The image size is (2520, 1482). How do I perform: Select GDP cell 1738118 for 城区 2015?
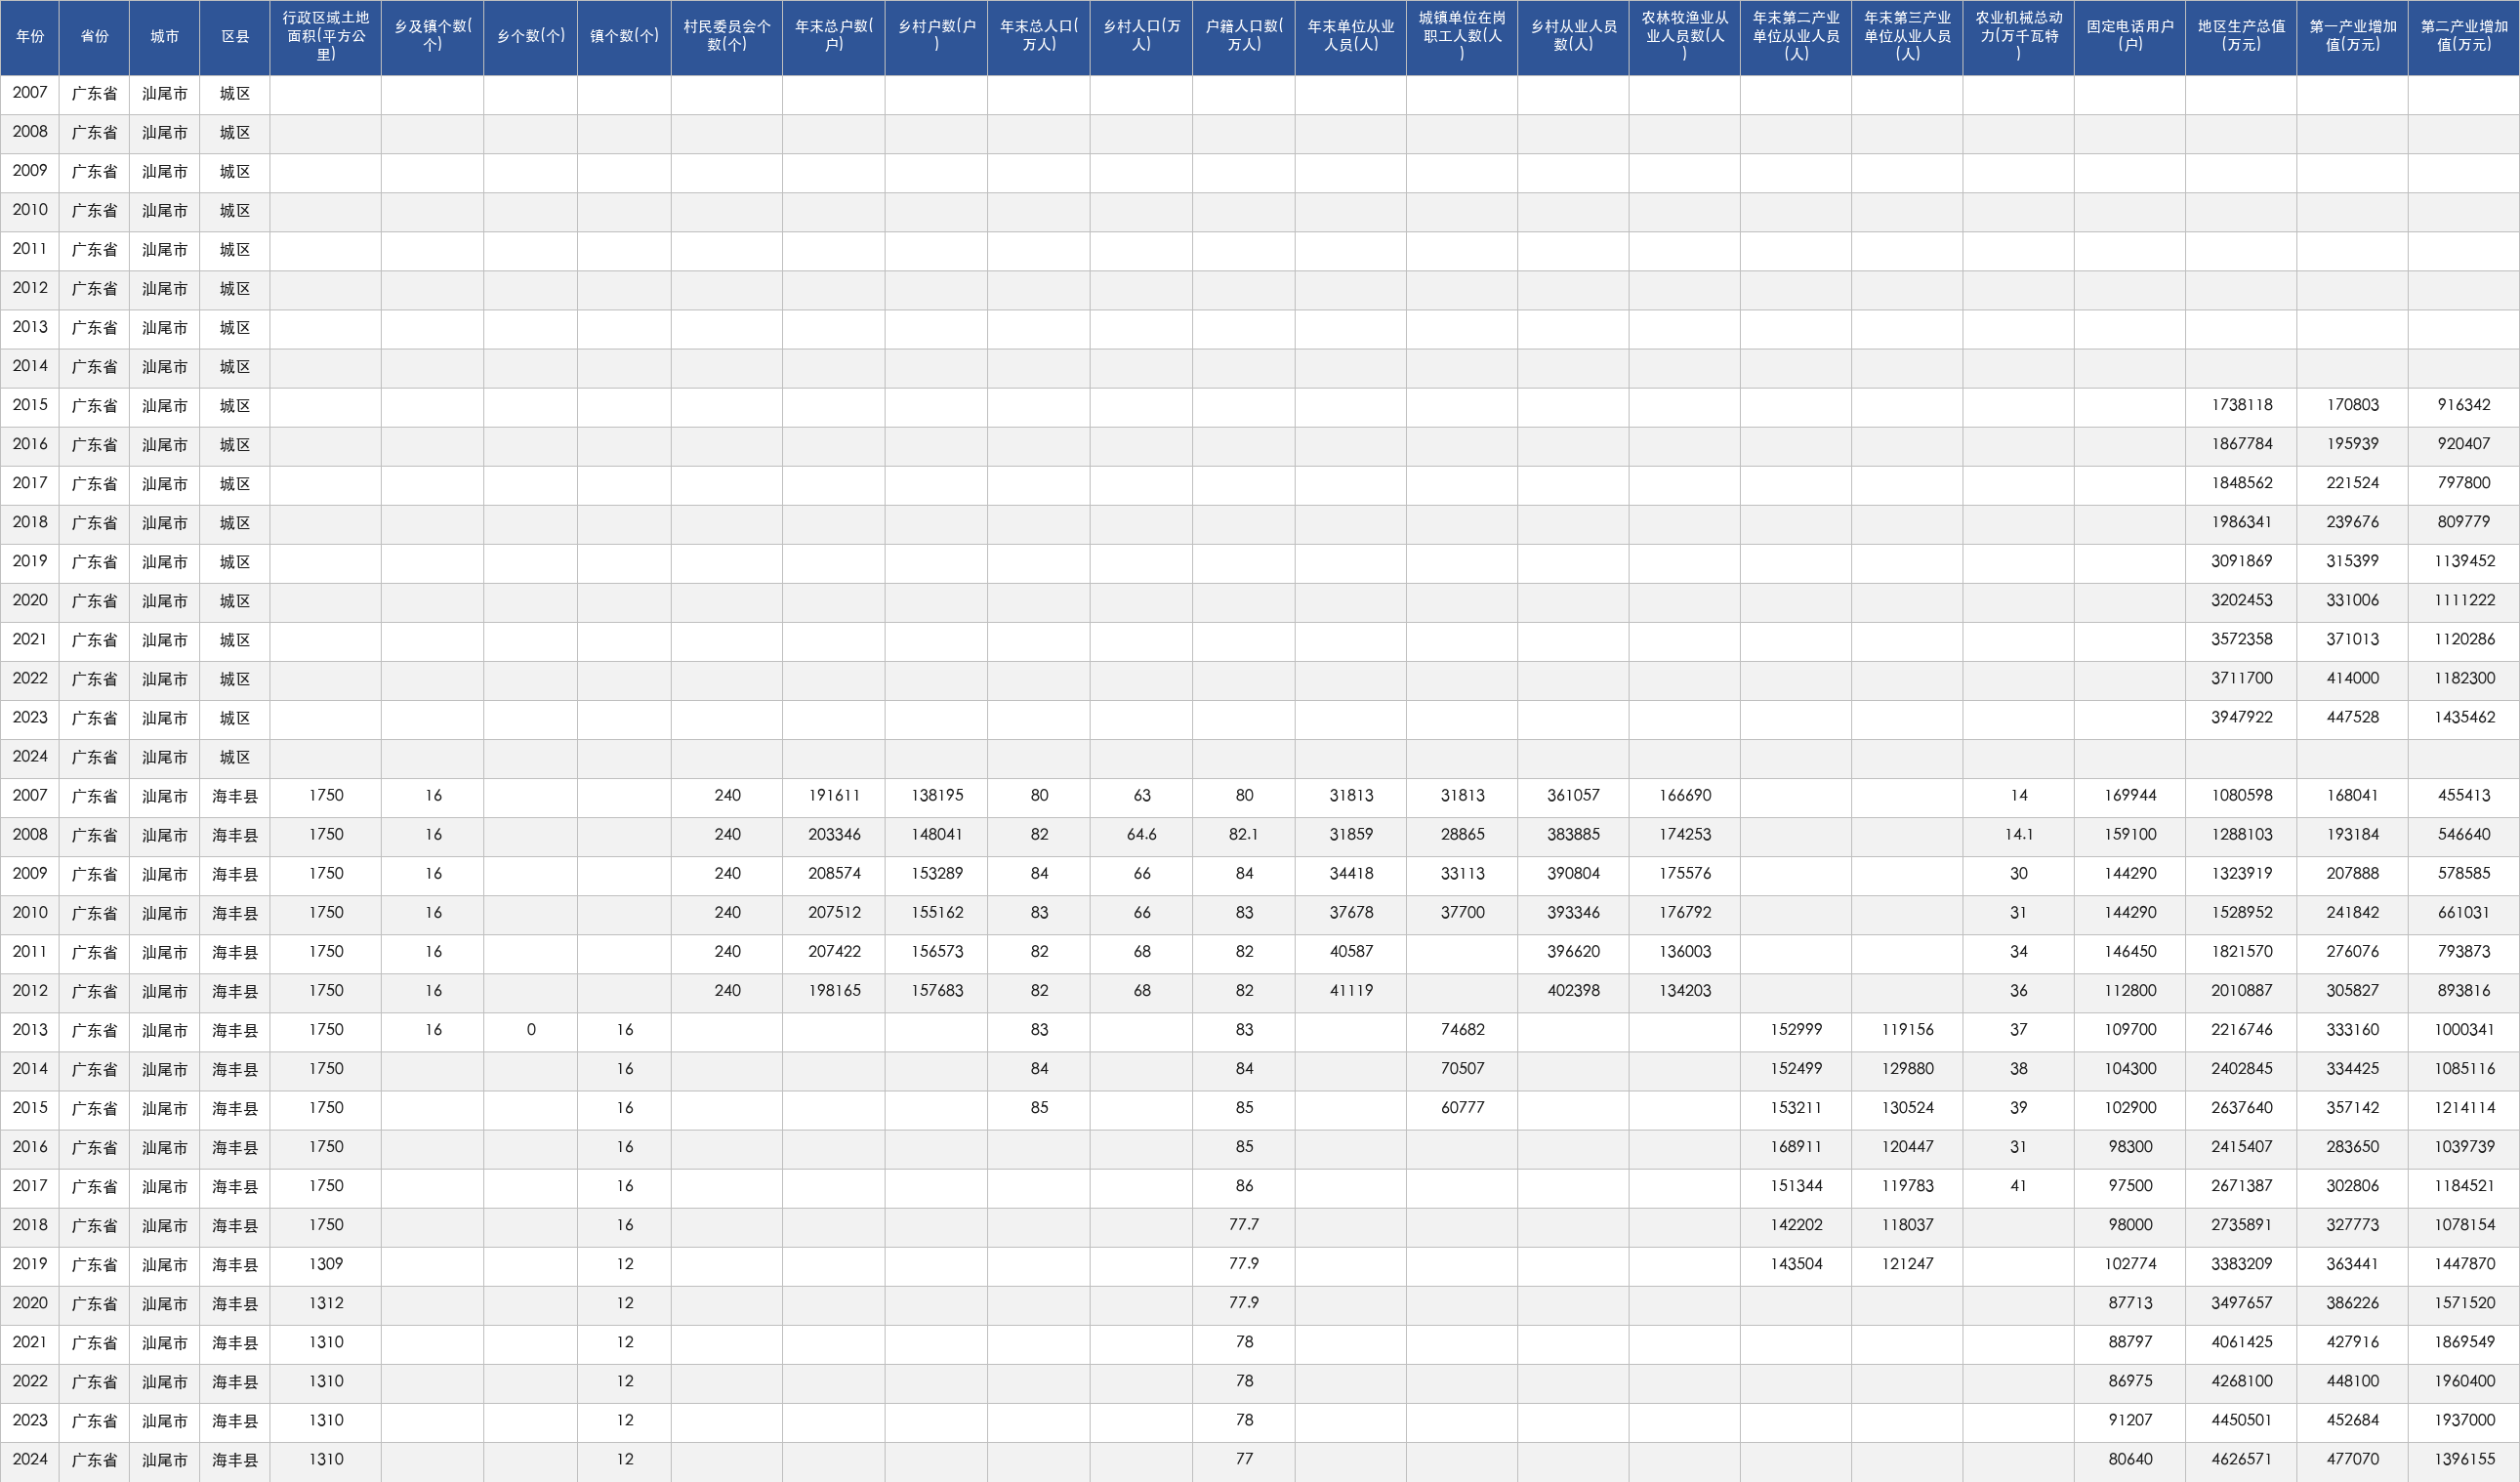pyautogui.click(x=2241, y=405)
